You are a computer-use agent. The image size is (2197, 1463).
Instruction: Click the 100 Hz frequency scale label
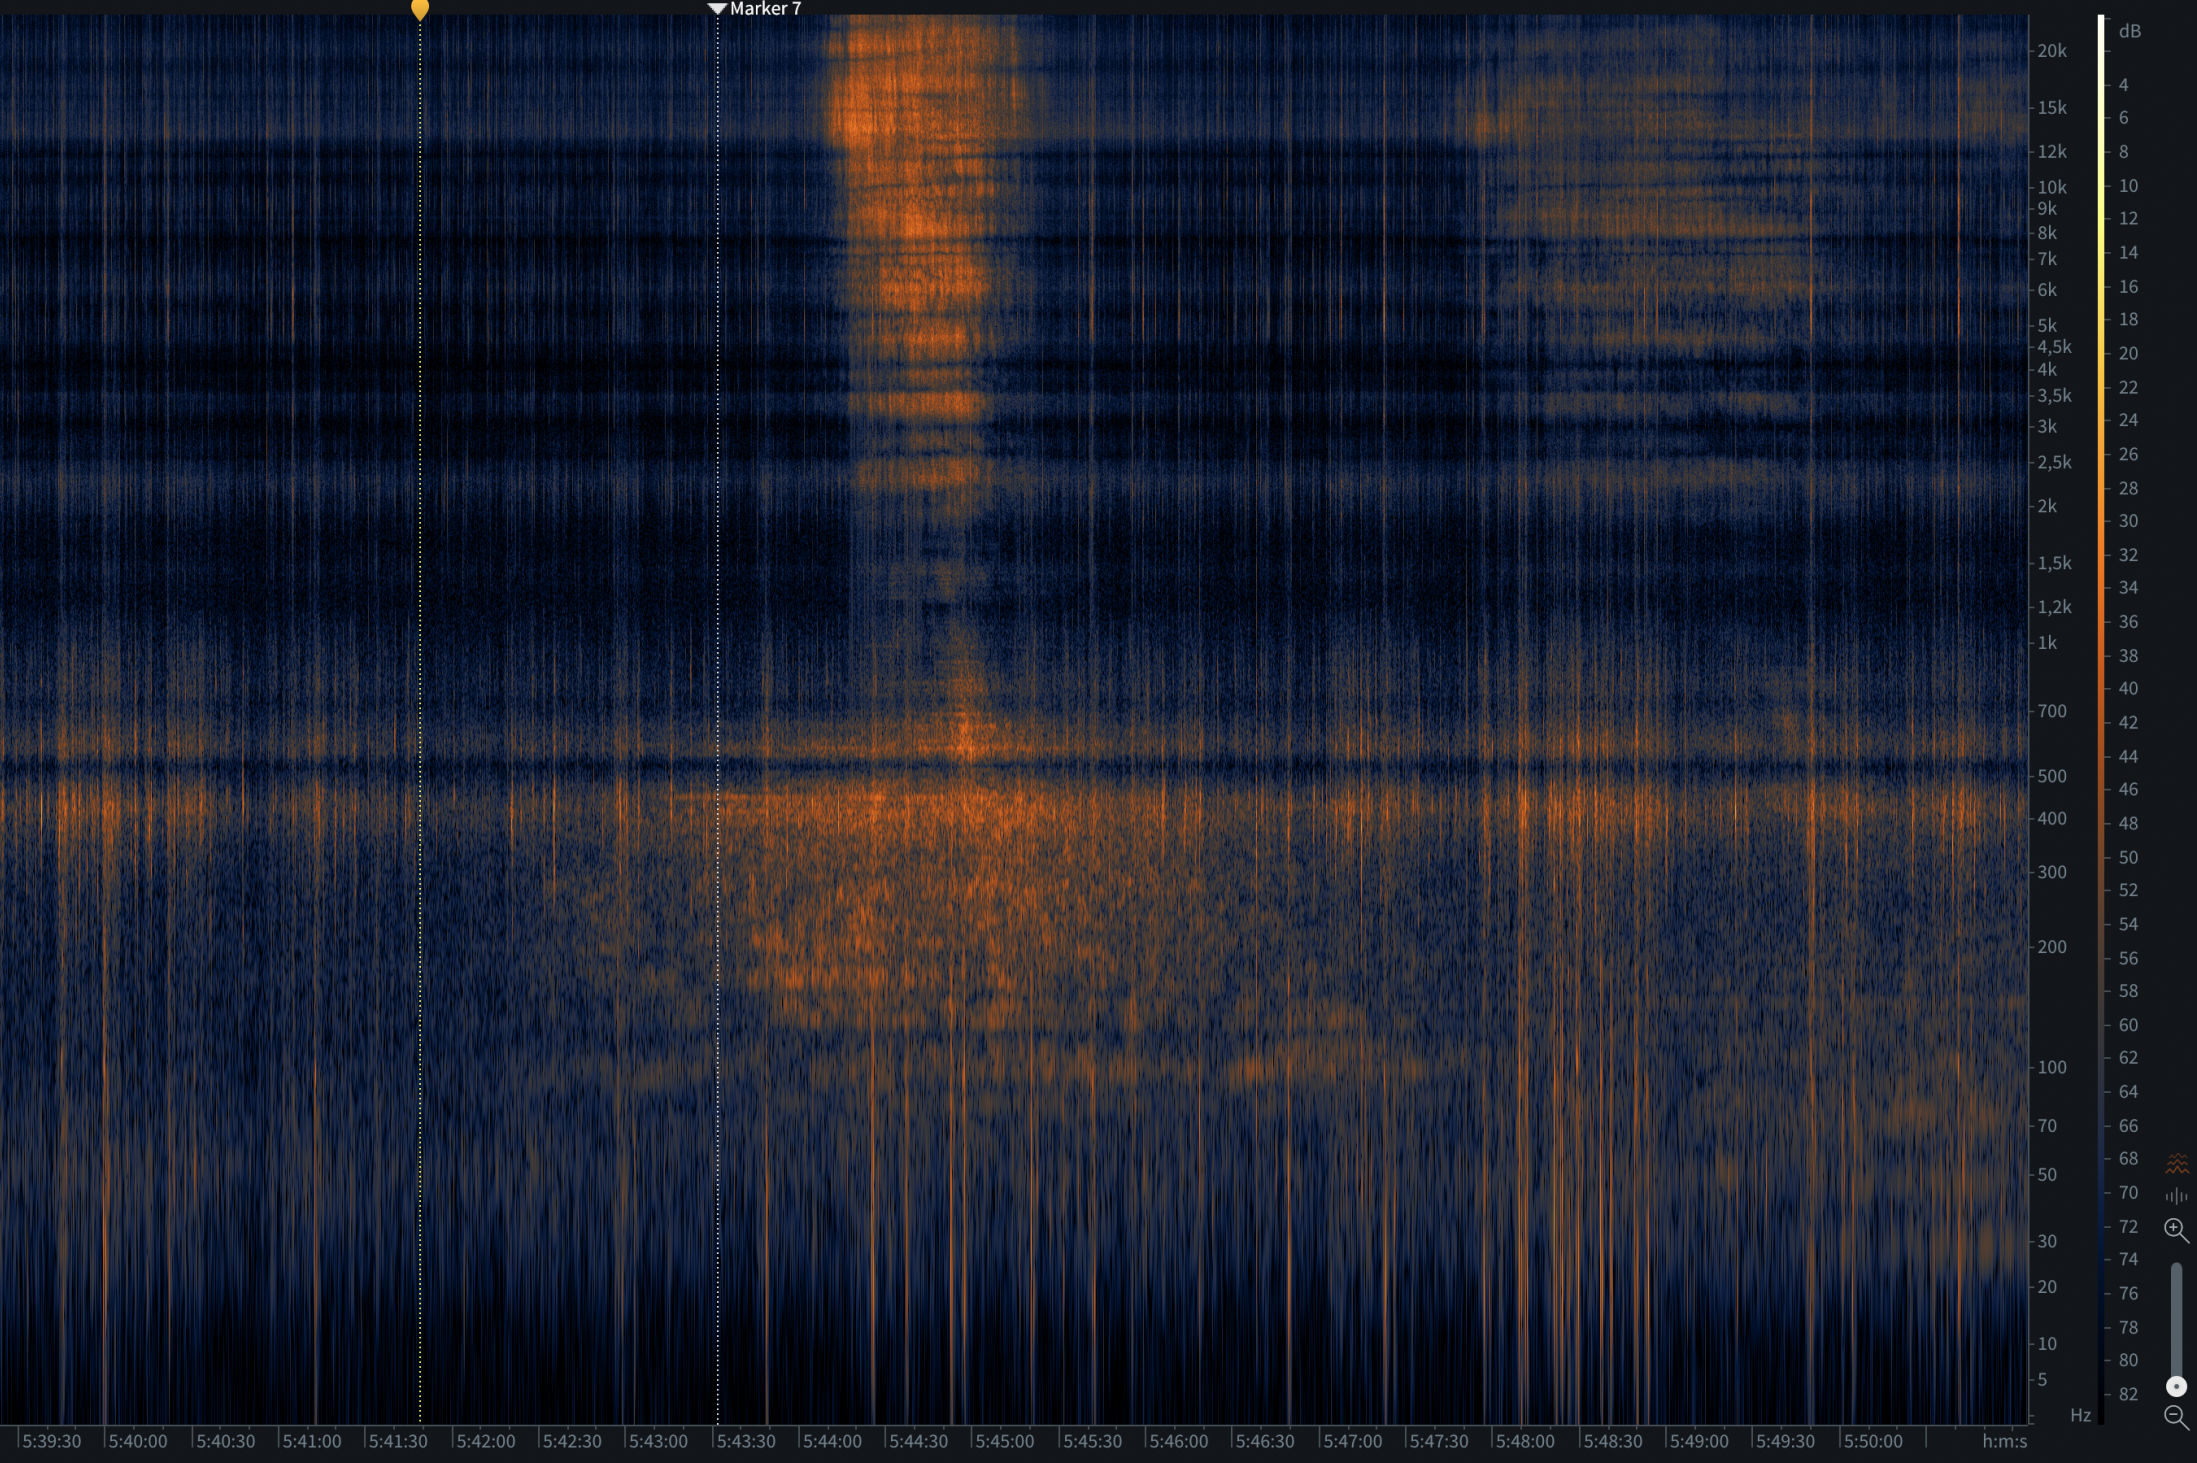coord(2051,1067)
